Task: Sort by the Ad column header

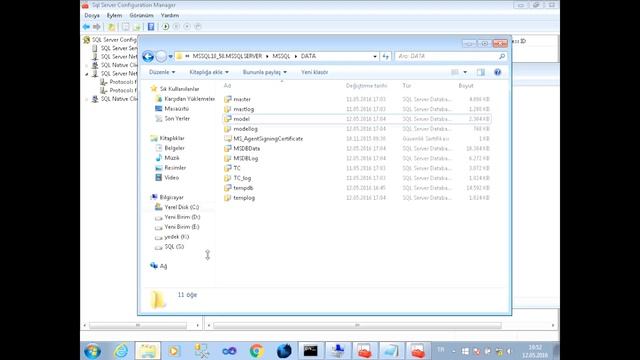Action: pyautogui.click(x=227, y=86)
